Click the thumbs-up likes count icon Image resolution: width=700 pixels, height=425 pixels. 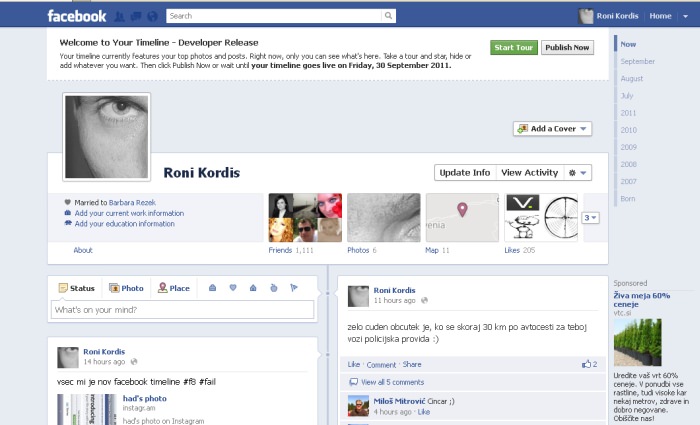tap(586, 364)
